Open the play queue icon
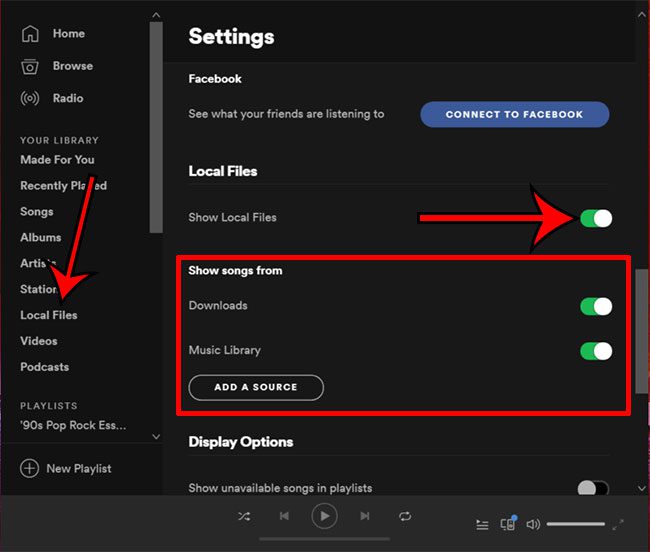The height and width of the screenshot is (552, 650). 483,524
